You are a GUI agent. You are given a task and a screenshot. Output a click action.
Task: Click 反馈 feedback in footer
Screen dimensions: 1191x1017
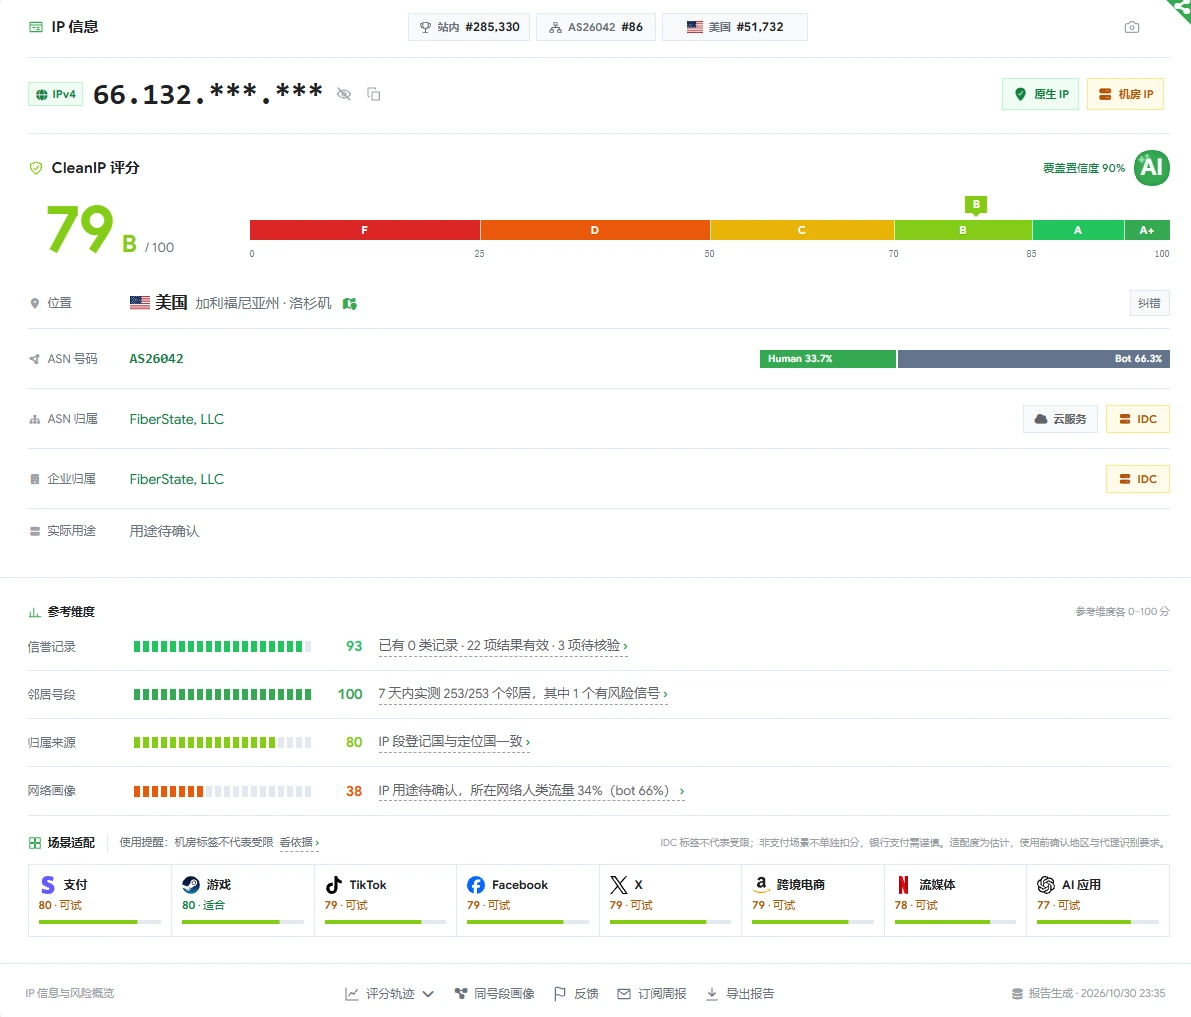(x=577, y=993)
